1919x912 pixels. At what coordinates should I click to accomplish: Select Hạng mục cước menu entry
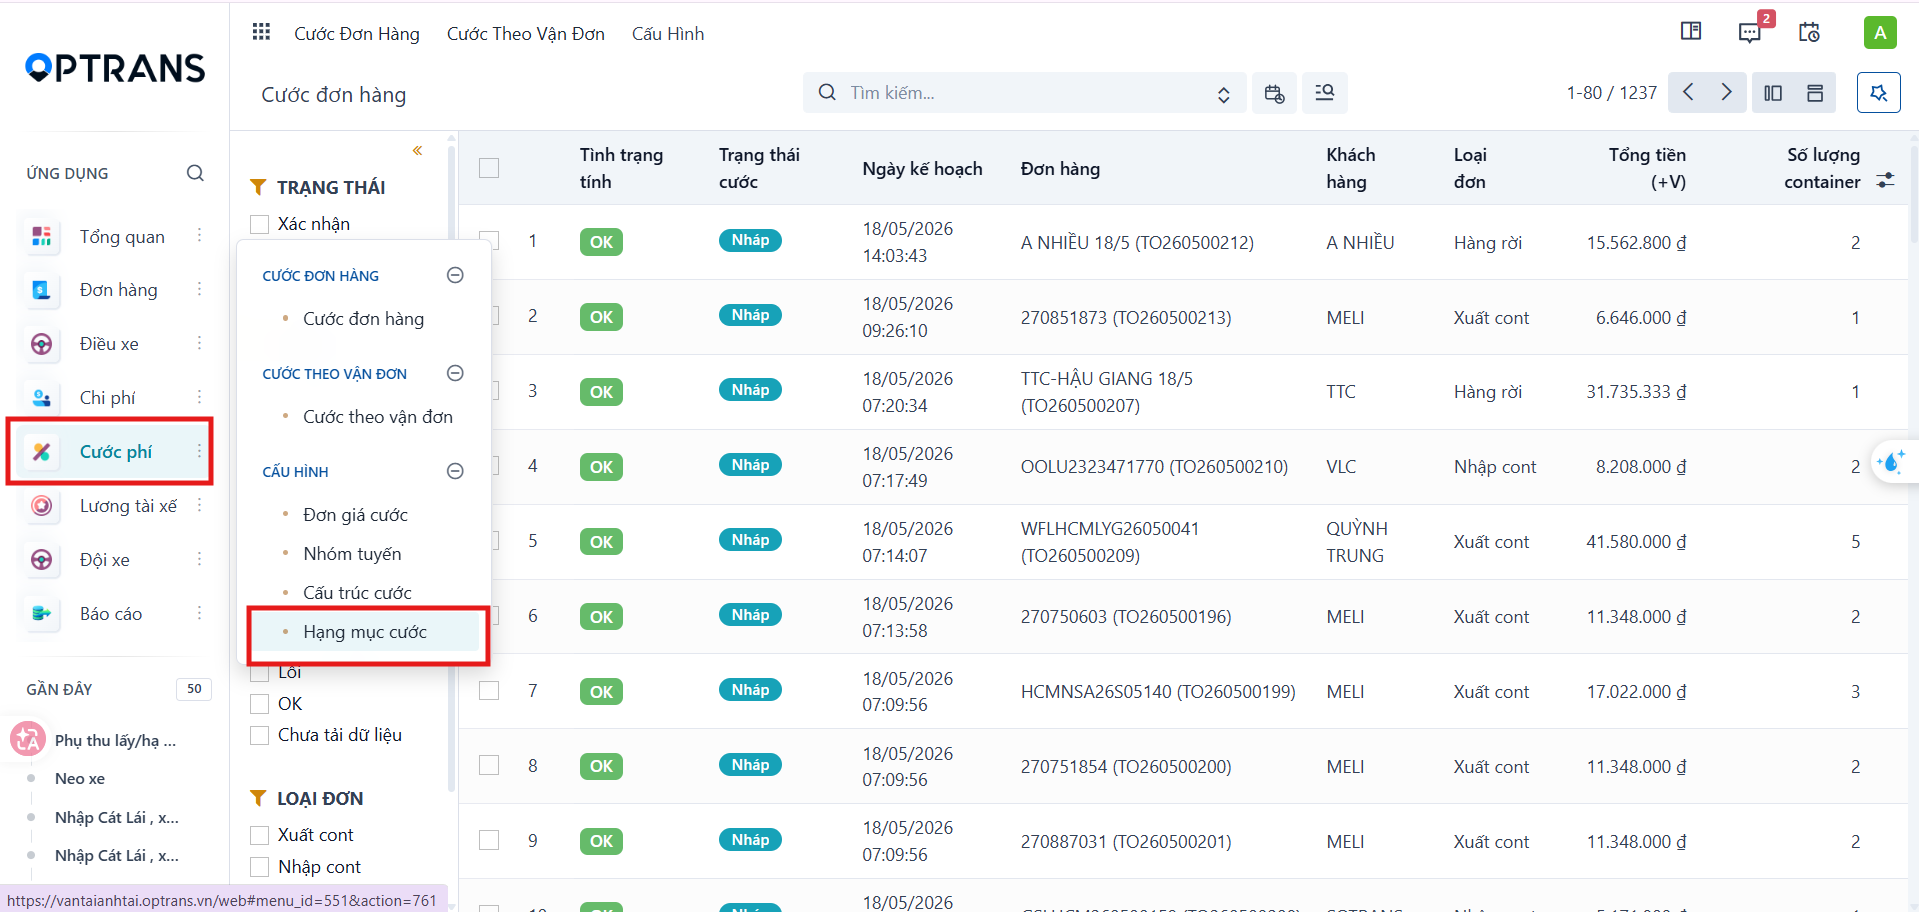pyautogui.click(x=365, y=632)
